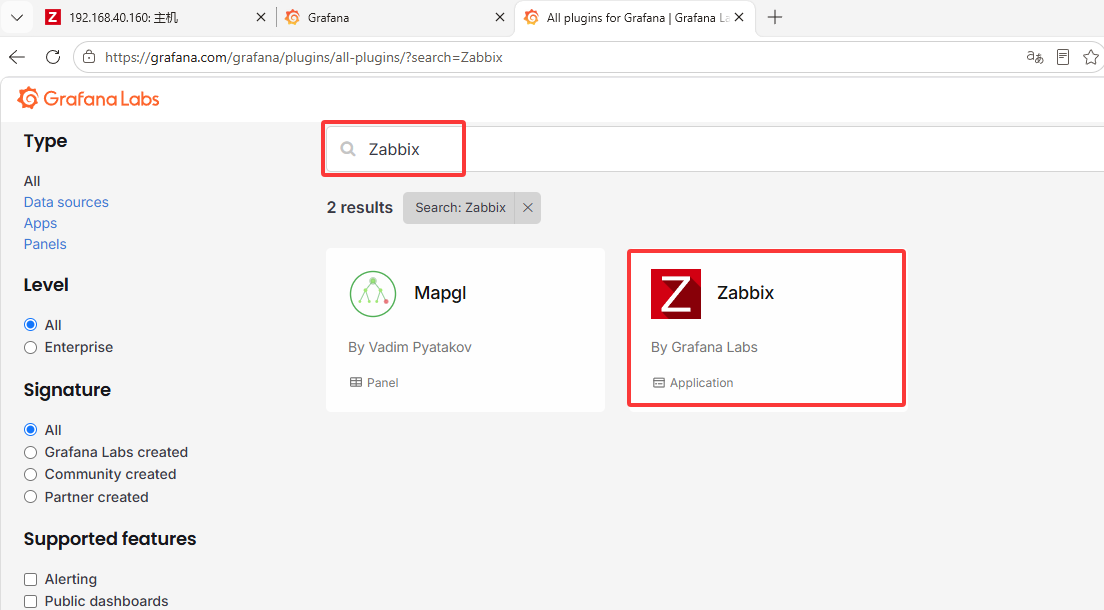Bookmark the page with star icon
This screenshot has height=610, width=1104.
[x=1091, y=57]
